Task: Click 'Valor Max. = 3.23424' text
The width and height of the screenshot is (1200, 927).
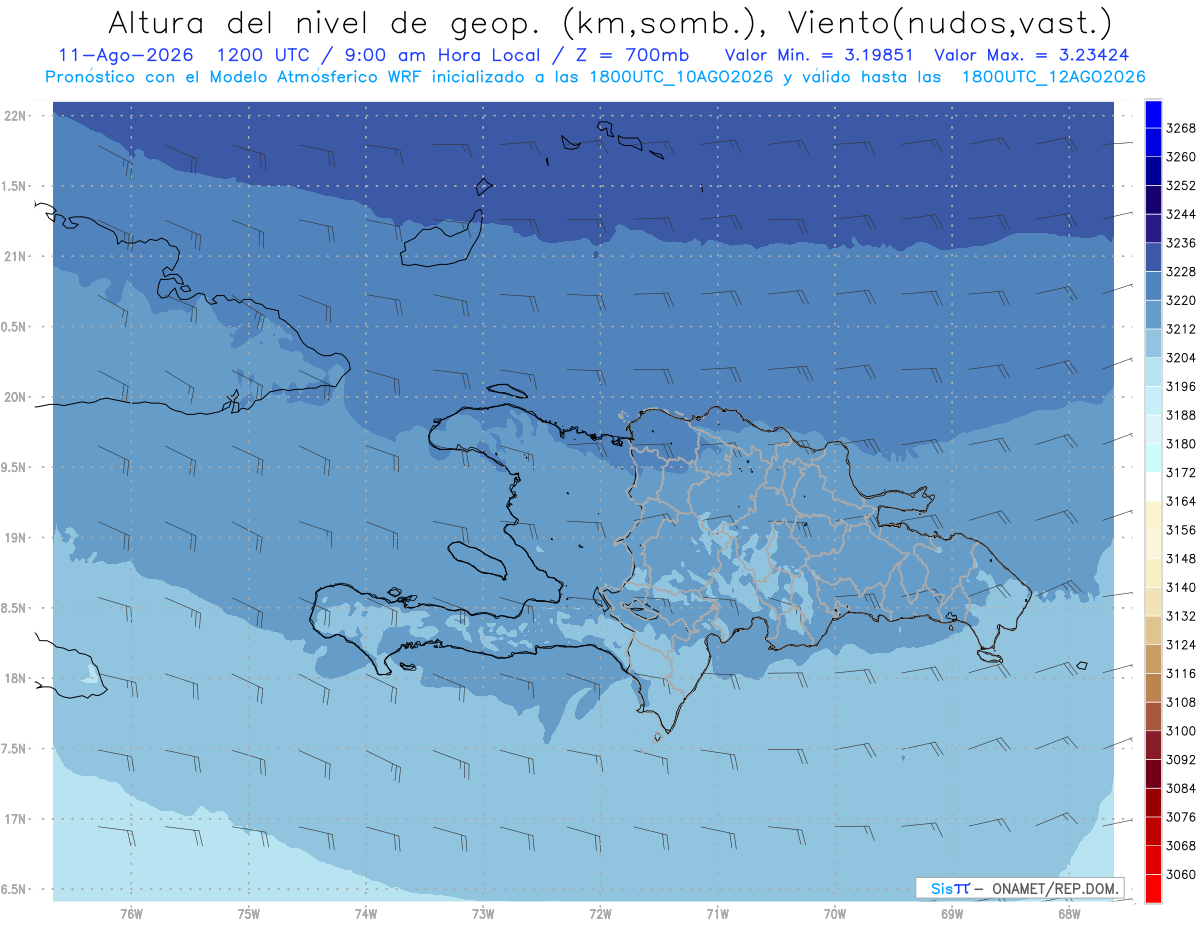Action: click(x=1032, y=55)
